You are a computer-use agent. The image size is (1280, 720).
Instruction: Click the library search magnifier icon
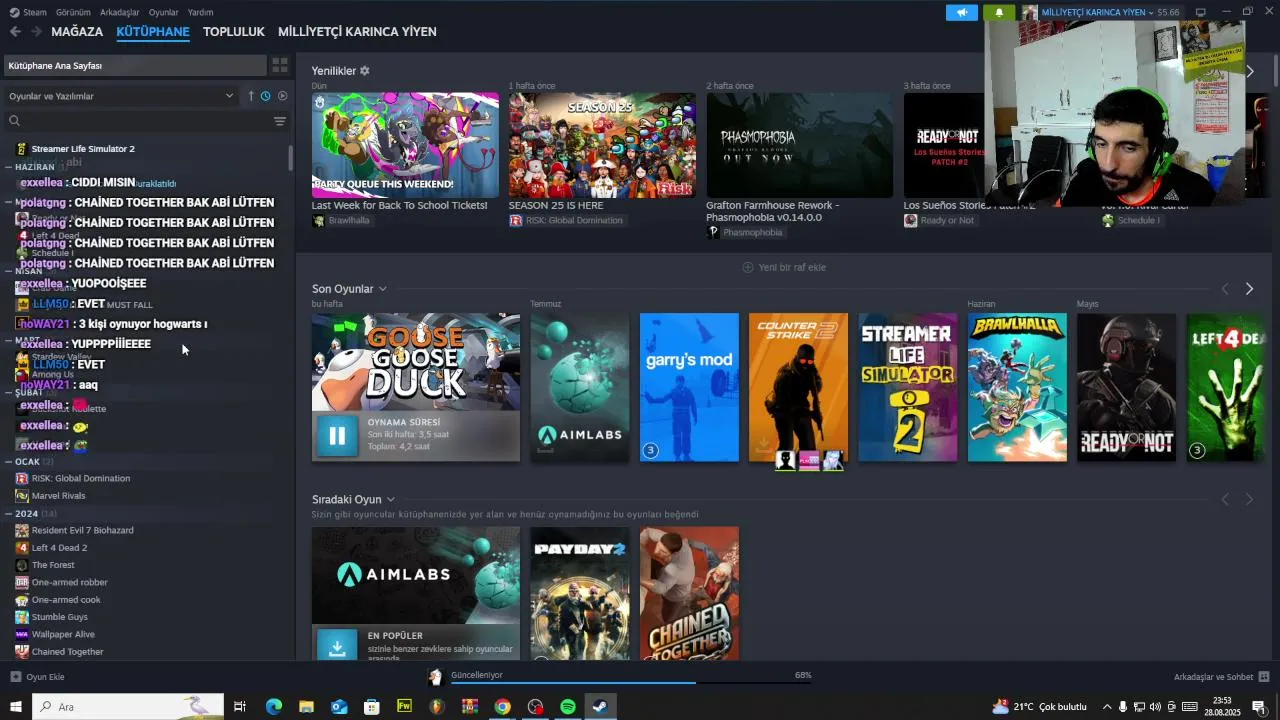click(14, 121)
